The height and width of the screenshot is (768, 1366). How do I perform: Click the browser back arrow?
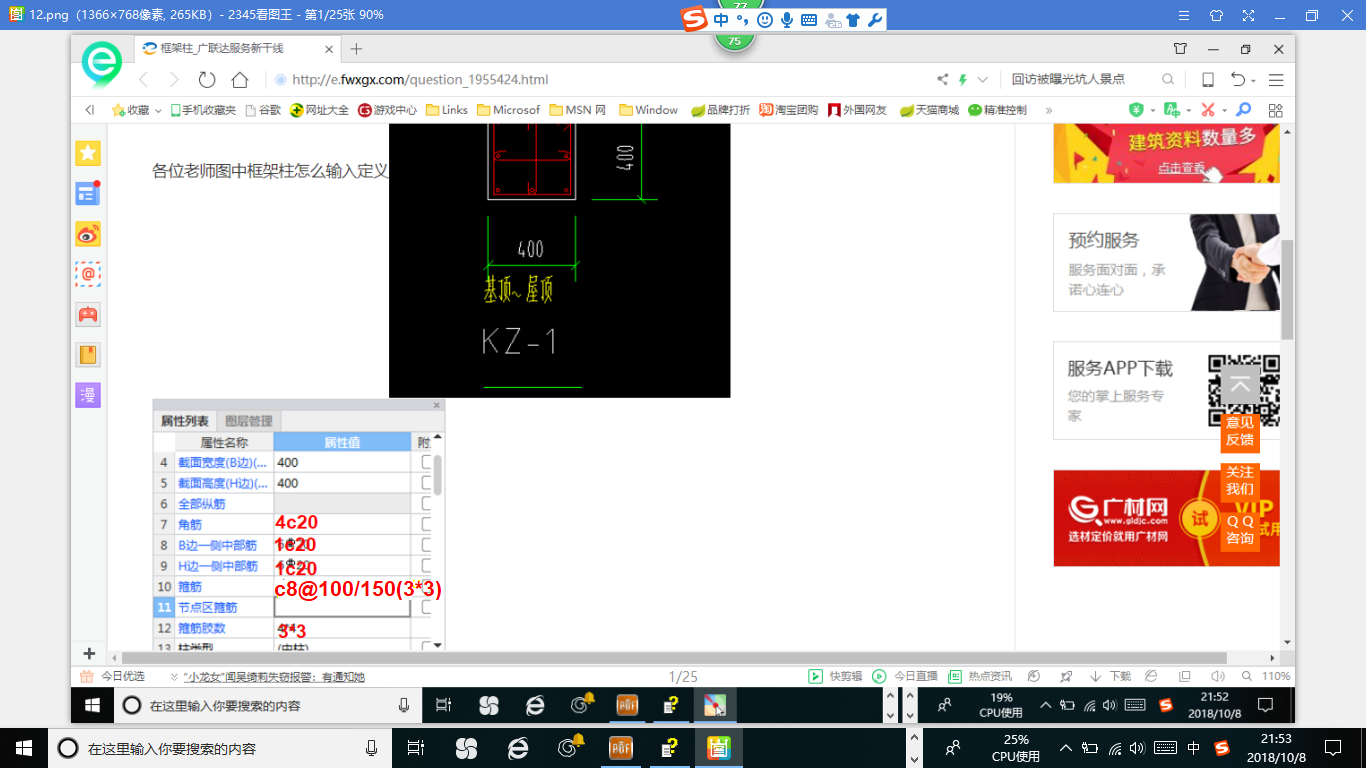[x=143, y=79]
